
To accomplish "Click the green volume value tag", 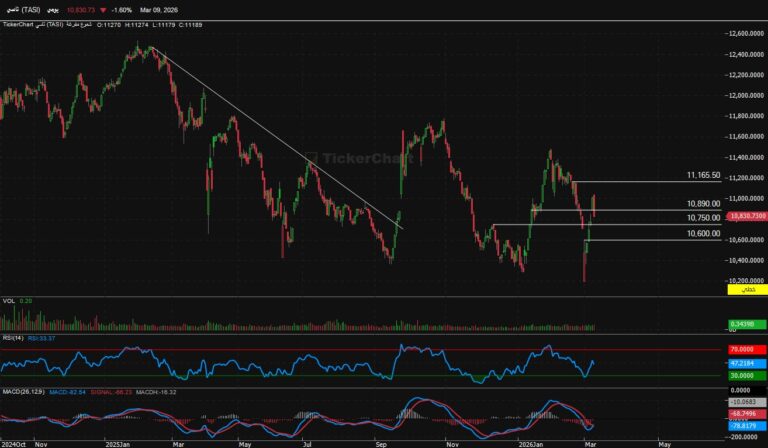I will click(741, 323).
